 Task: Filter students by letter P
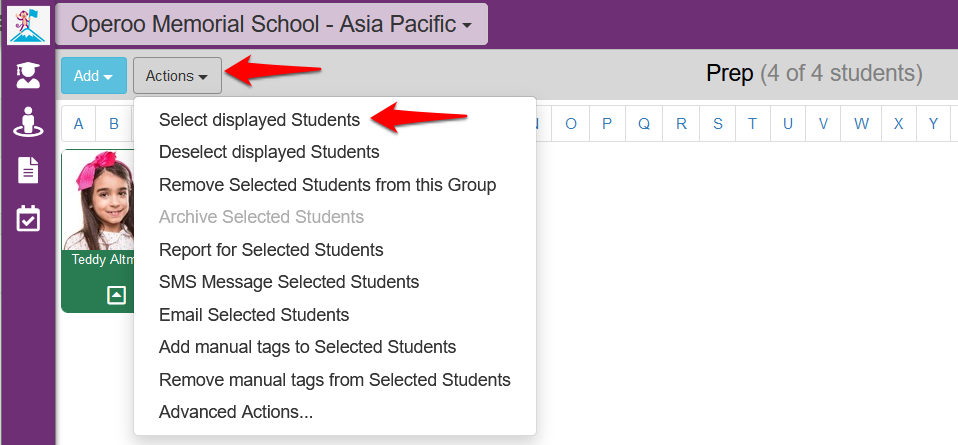coord(607,123)
